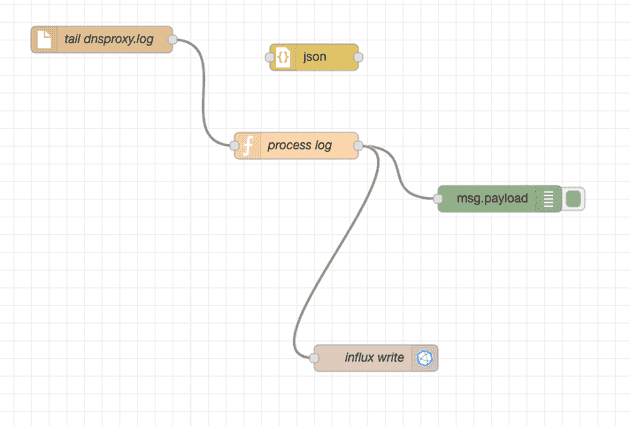
Task: Click the input port of process log node
Action: [x=234, y=145]
